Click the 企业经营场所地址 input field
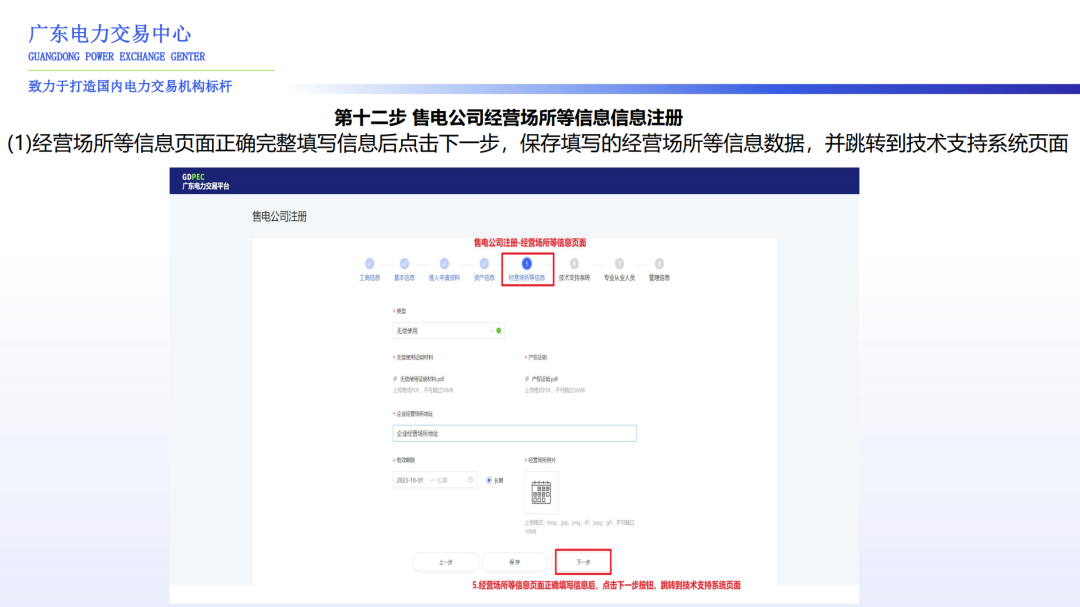Viewport: 1080px width, 607px height. [x=515, y=433]
